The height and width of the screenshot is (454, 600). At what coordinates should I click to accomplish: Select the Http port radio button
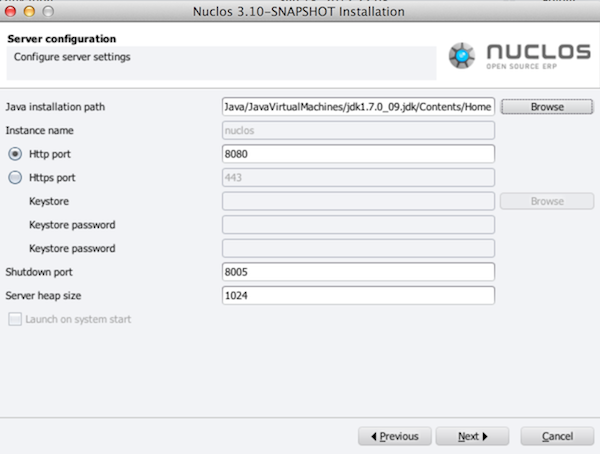pos(15,154)
